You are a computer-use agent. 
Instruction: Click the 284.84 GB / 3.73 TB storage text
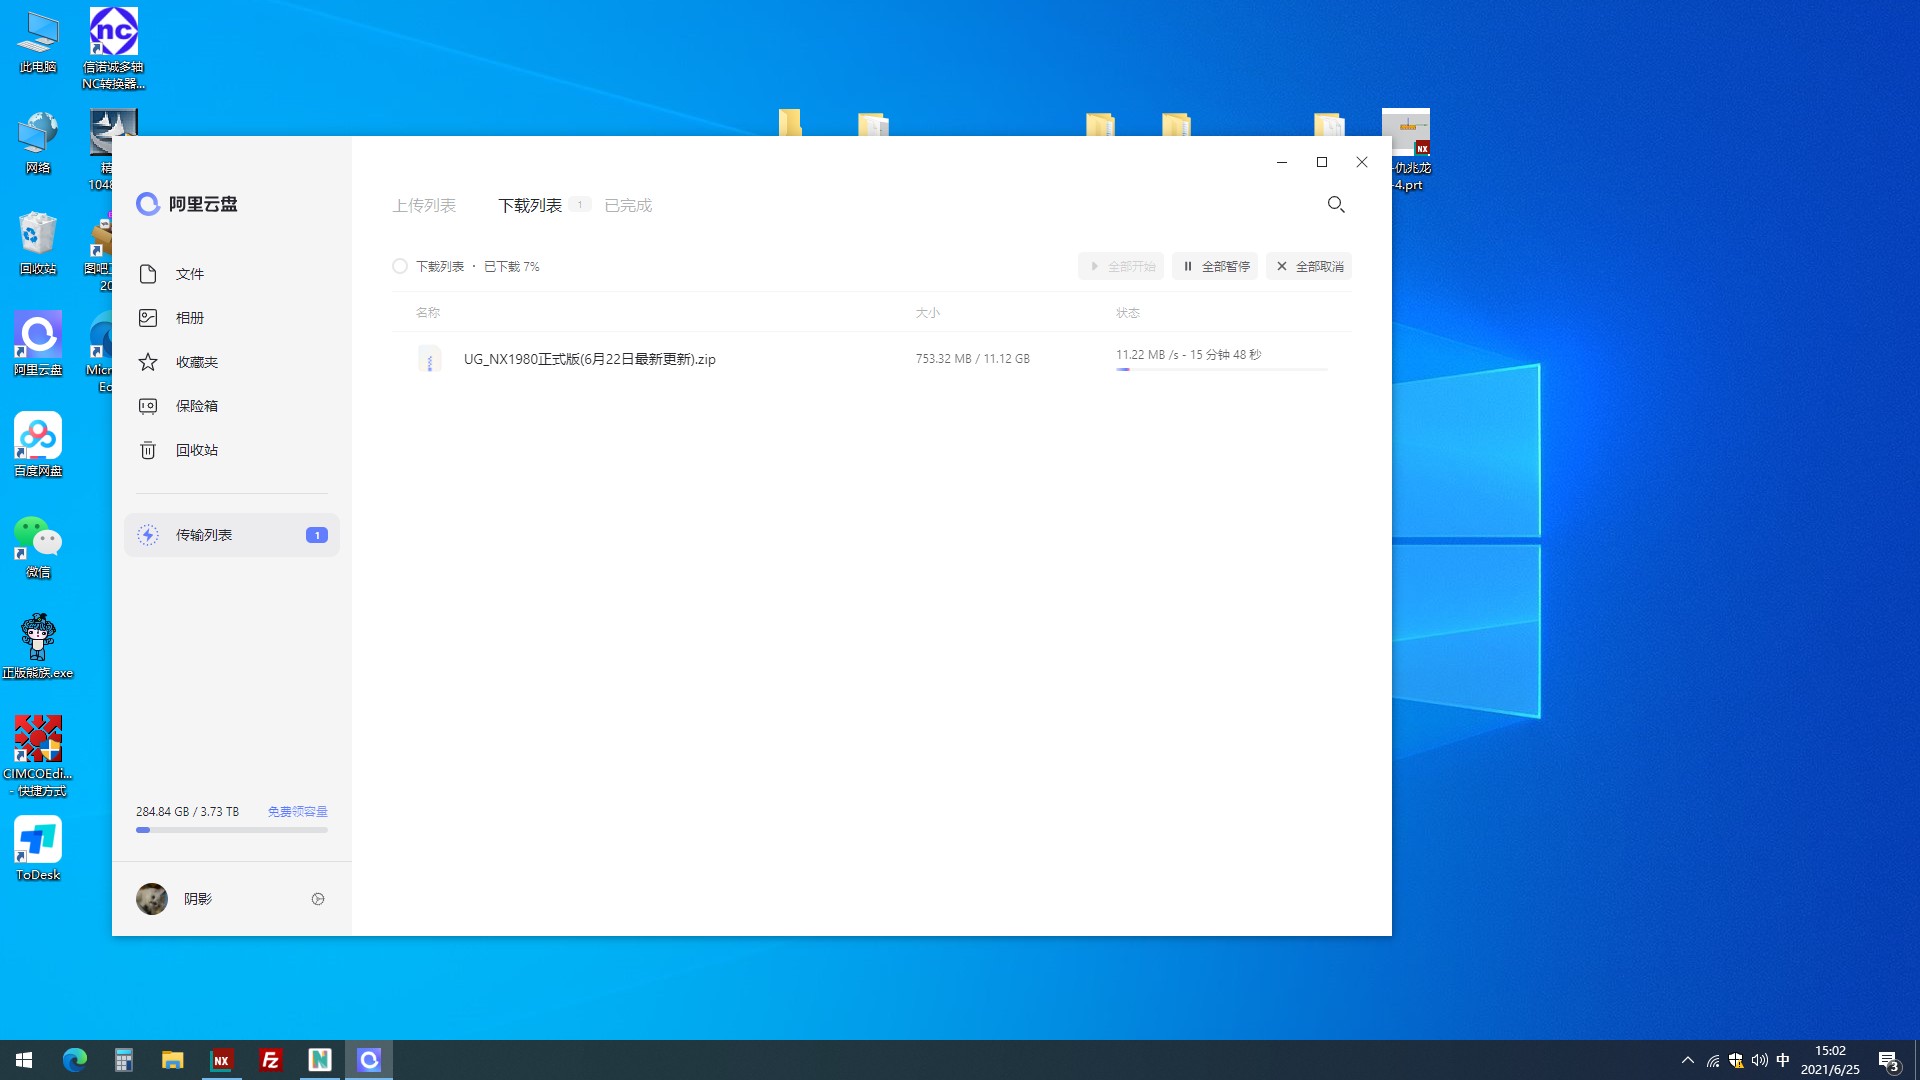187,812
